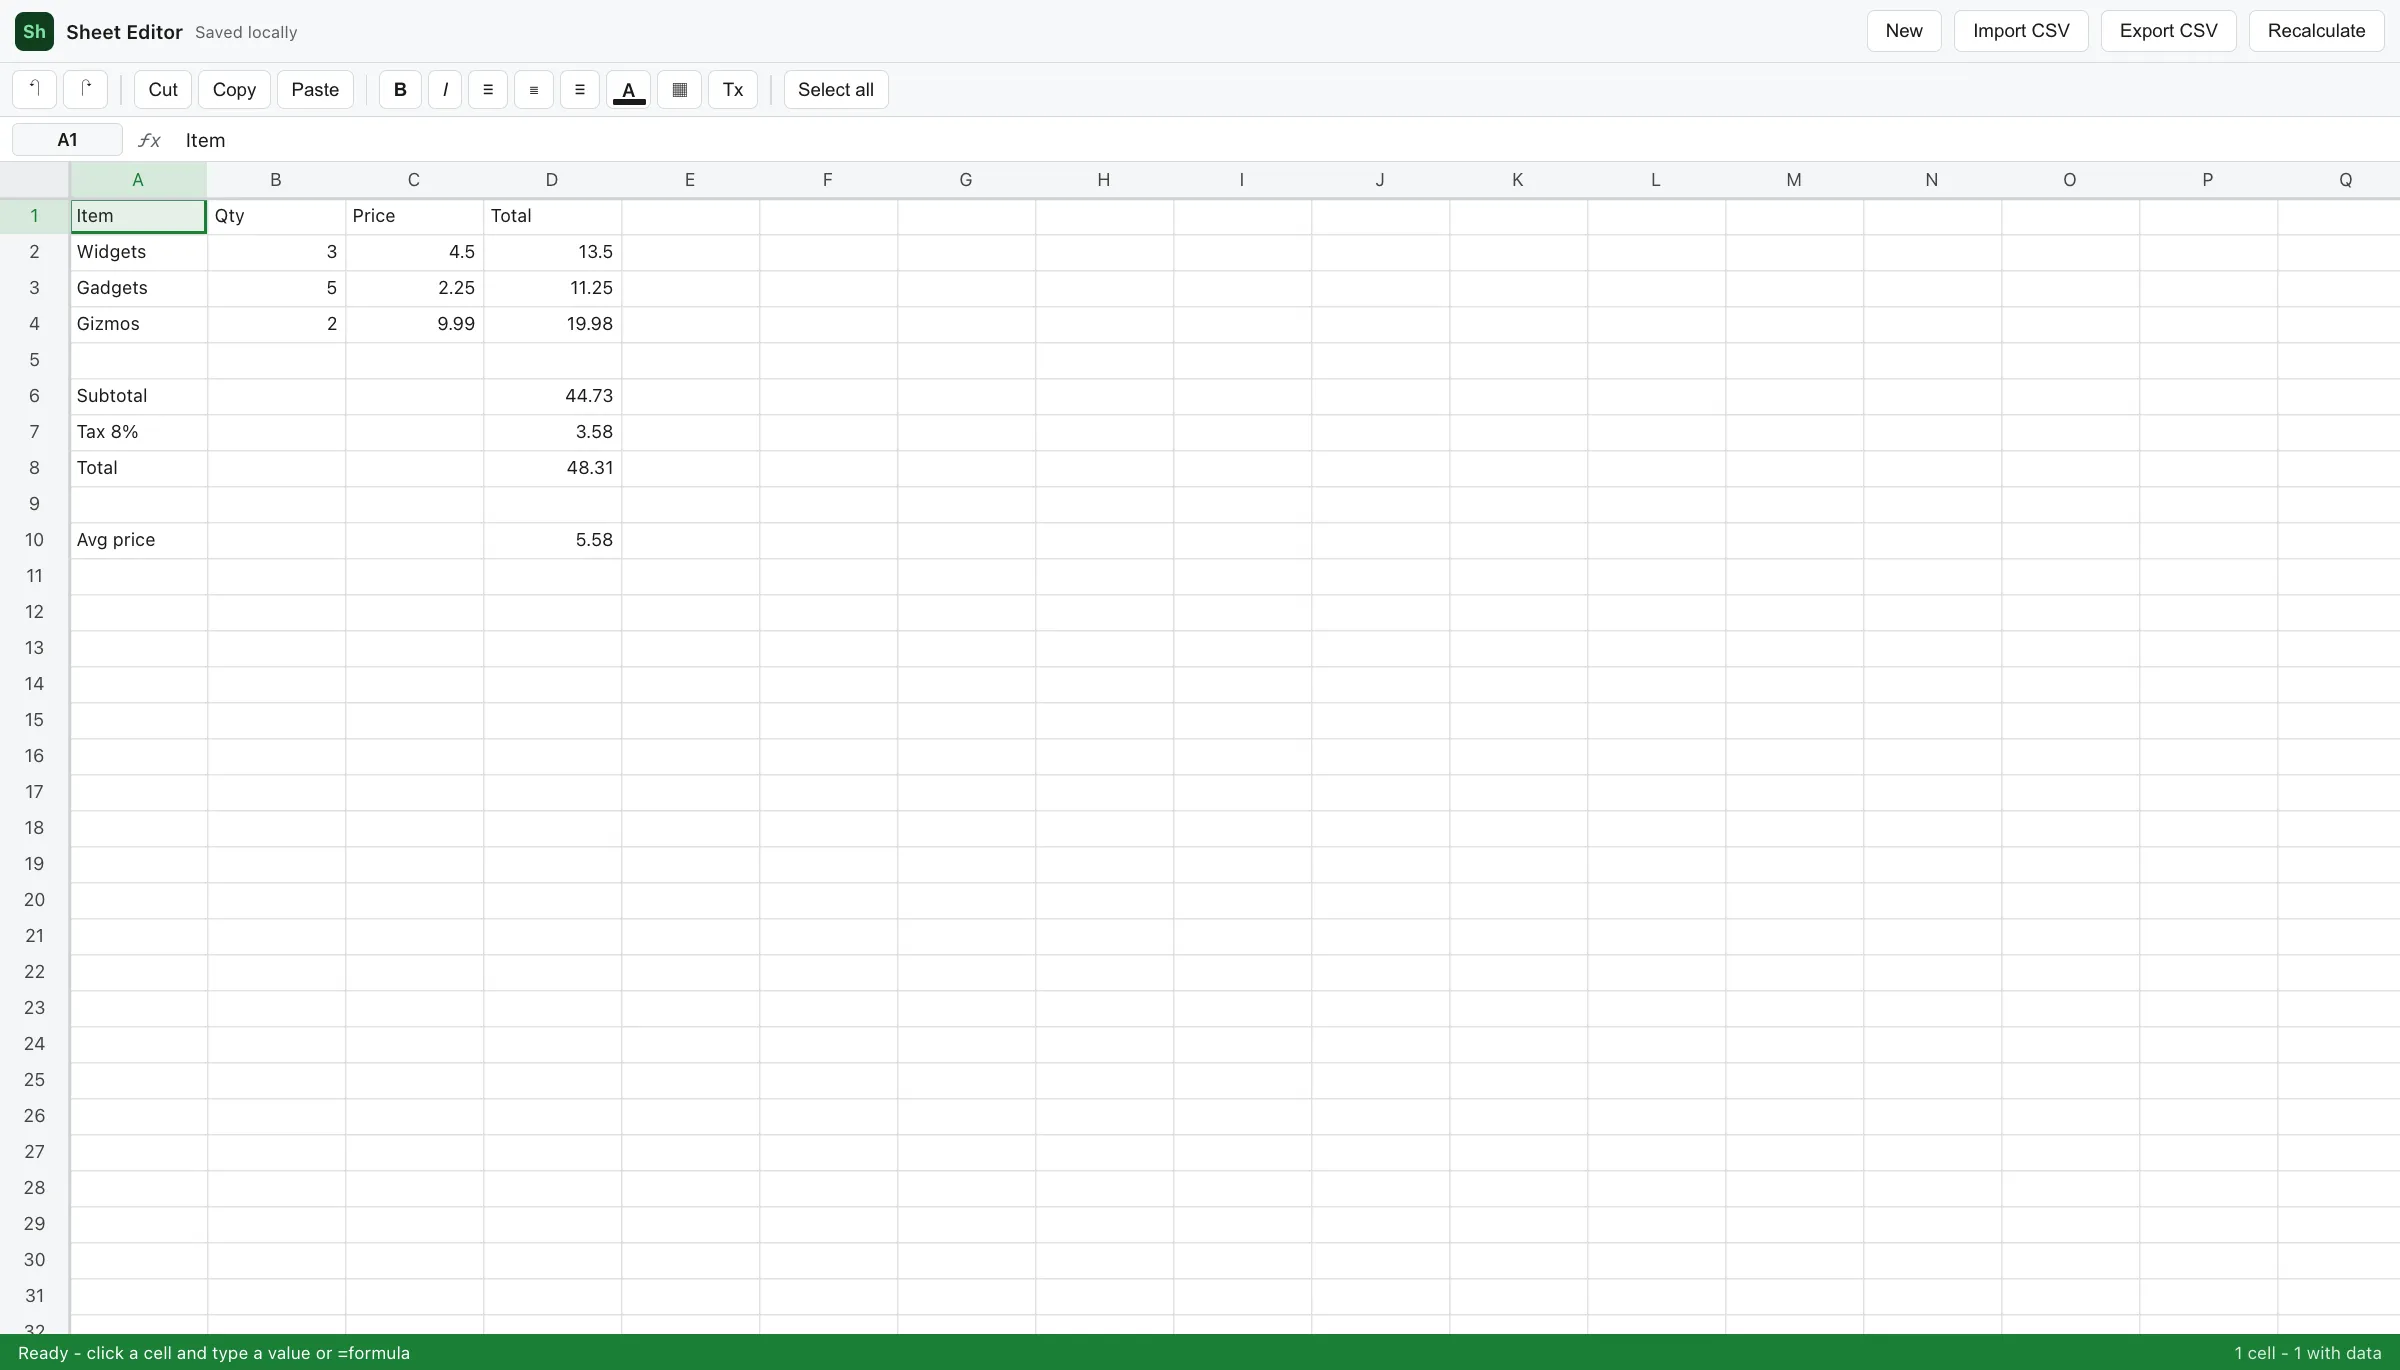Select column E header

click(x=690, y=180)
